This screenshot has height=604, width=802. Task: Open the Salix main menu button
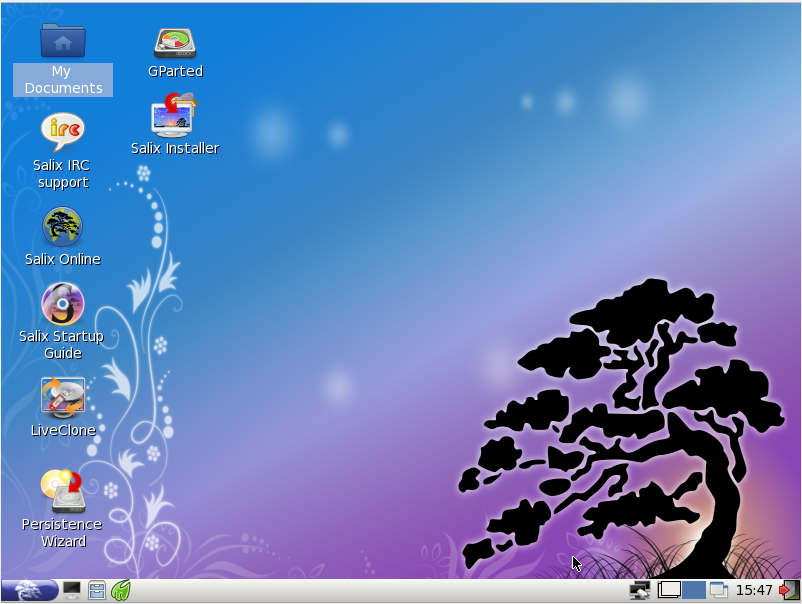click(30, 591)
